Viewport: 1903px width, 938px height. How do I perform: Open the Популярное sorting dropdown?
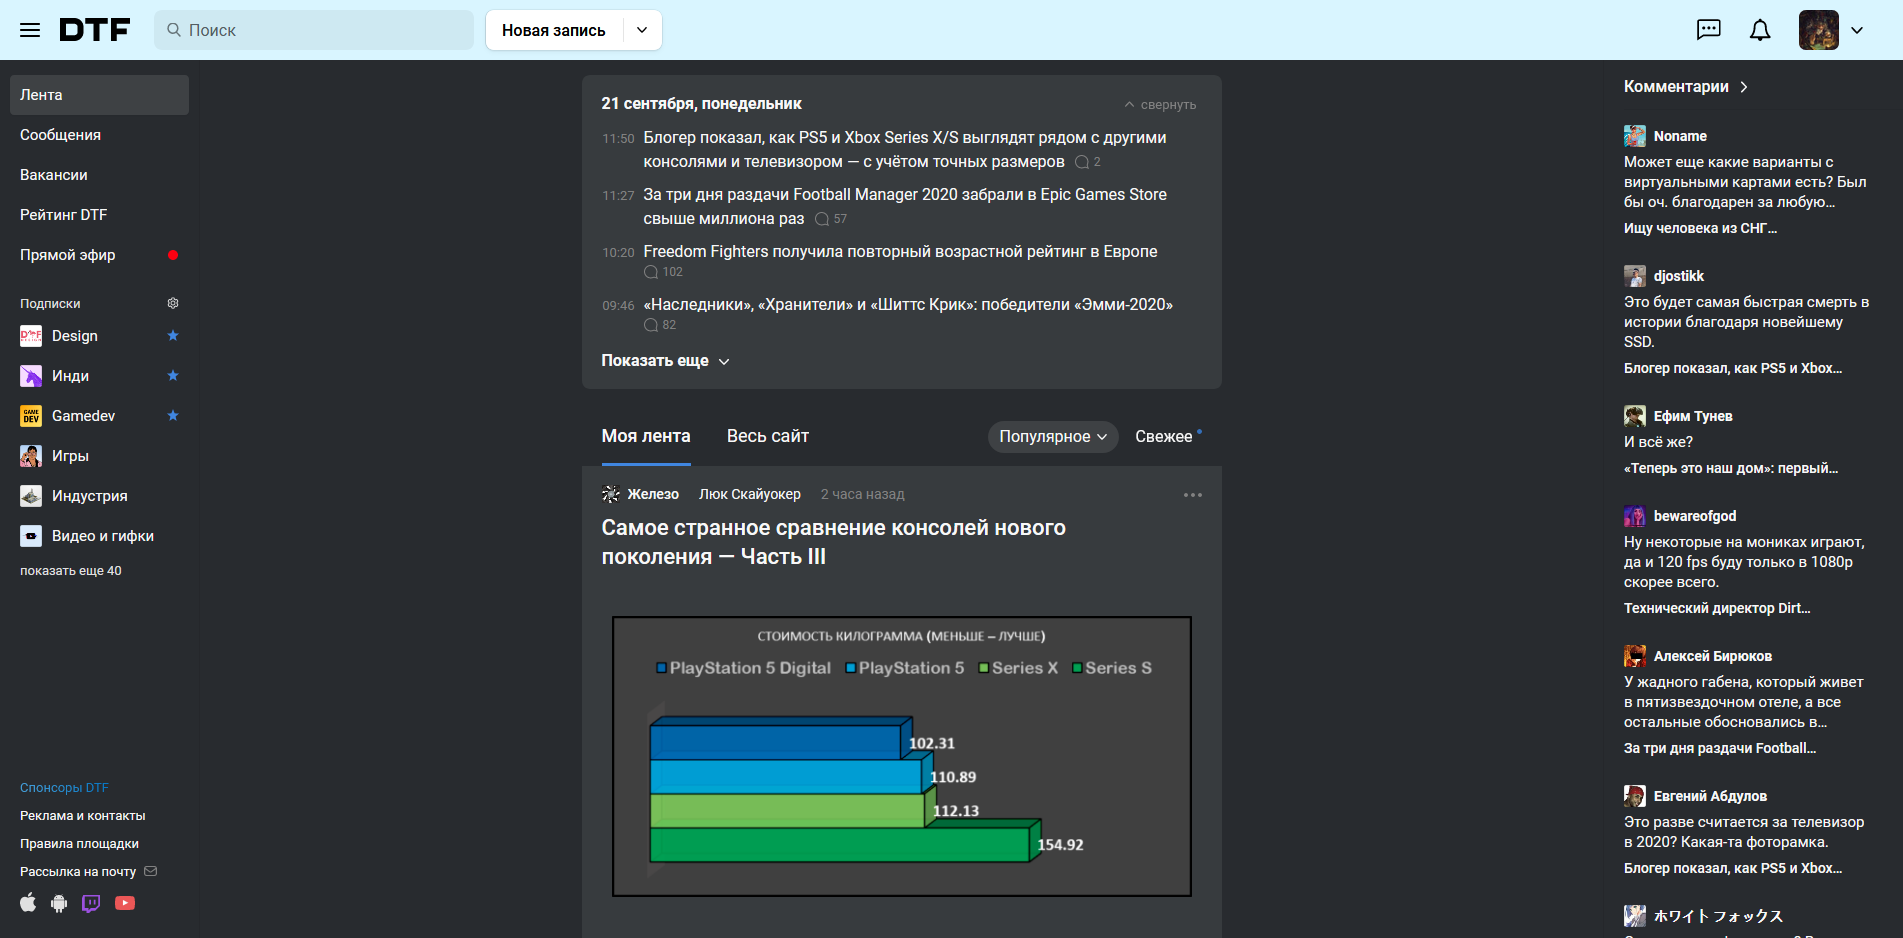click(1053, 436)
